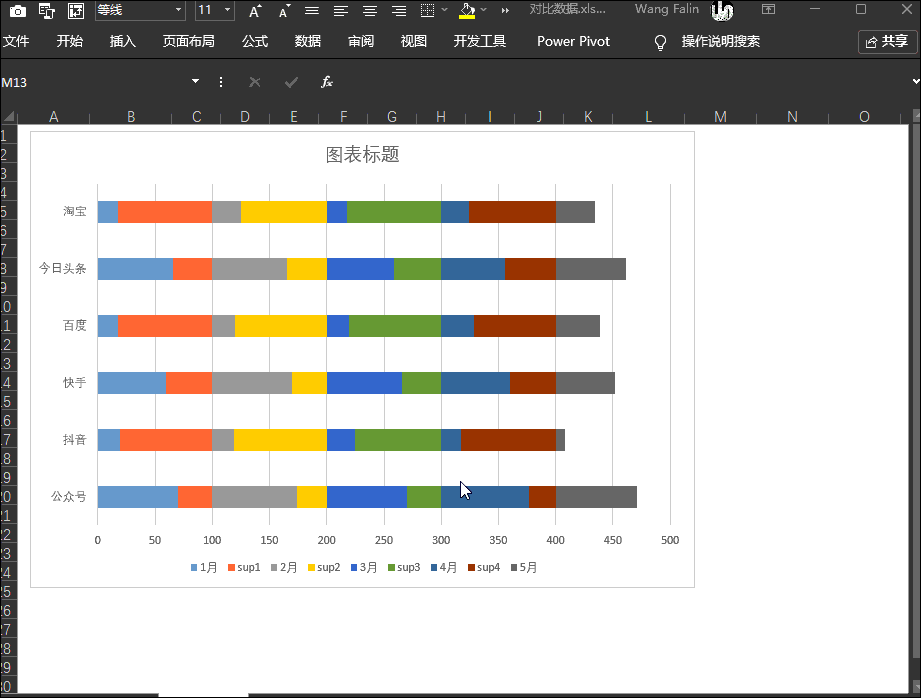921x698 pixels.
Task: Click the middle vertical align icon
Action: [x=312, y=11]
